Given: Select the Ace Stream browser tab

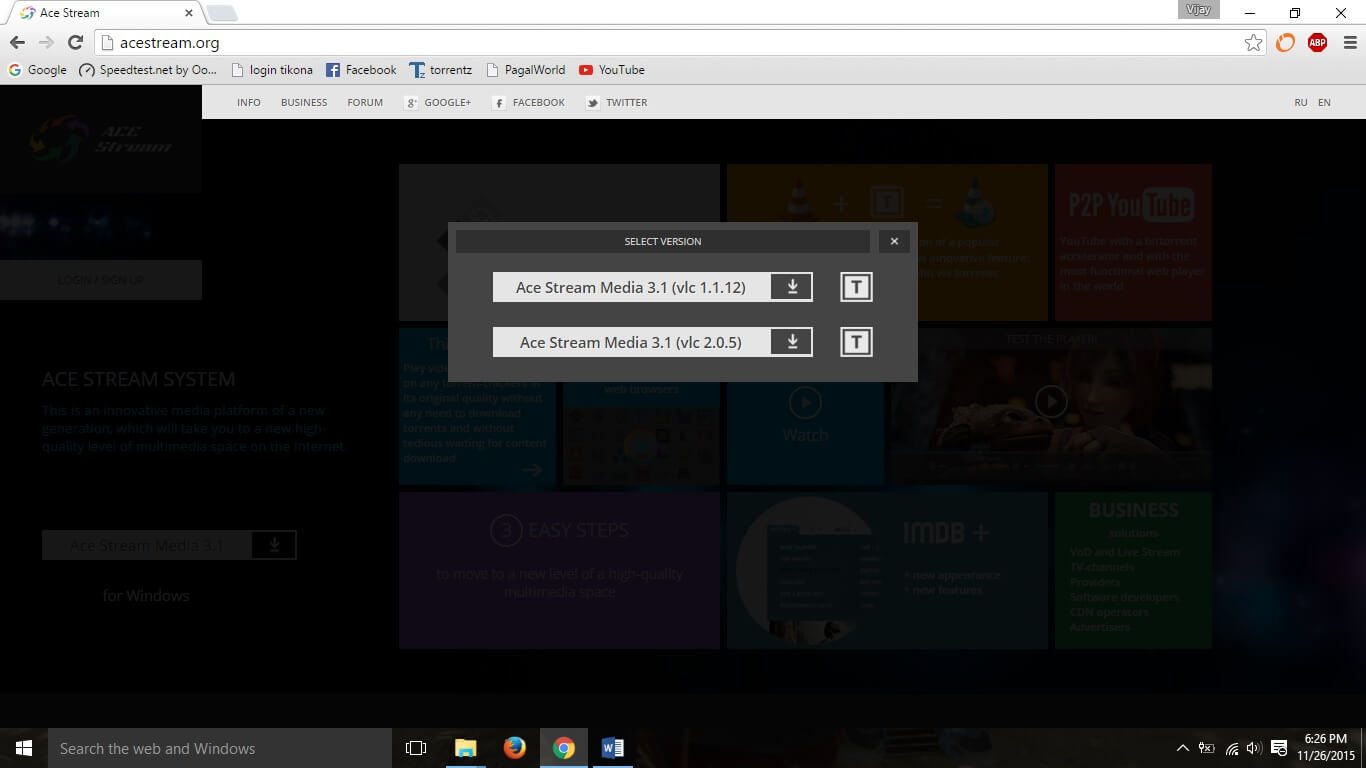Looking at the screenshot, I should click(105, 13).
